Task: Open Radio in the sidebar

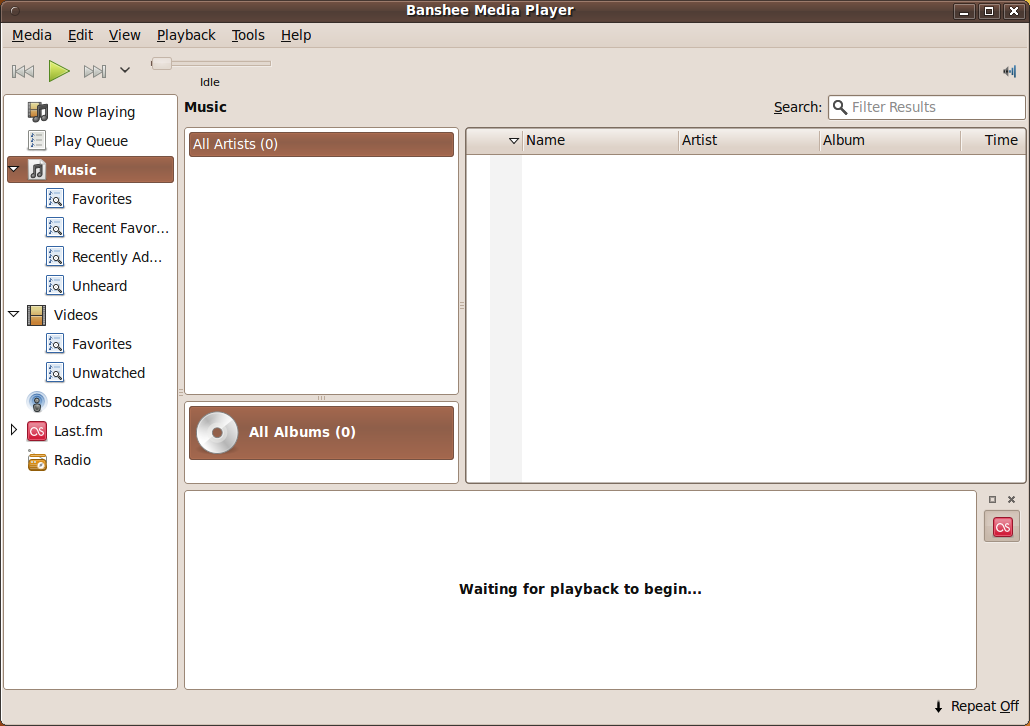Action: 72,460
